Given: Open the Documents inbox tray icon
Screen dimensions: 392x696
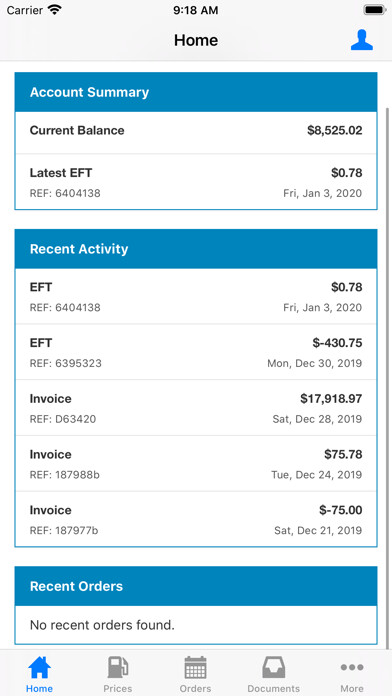Looking at the screenshot, I should (273, 667).
